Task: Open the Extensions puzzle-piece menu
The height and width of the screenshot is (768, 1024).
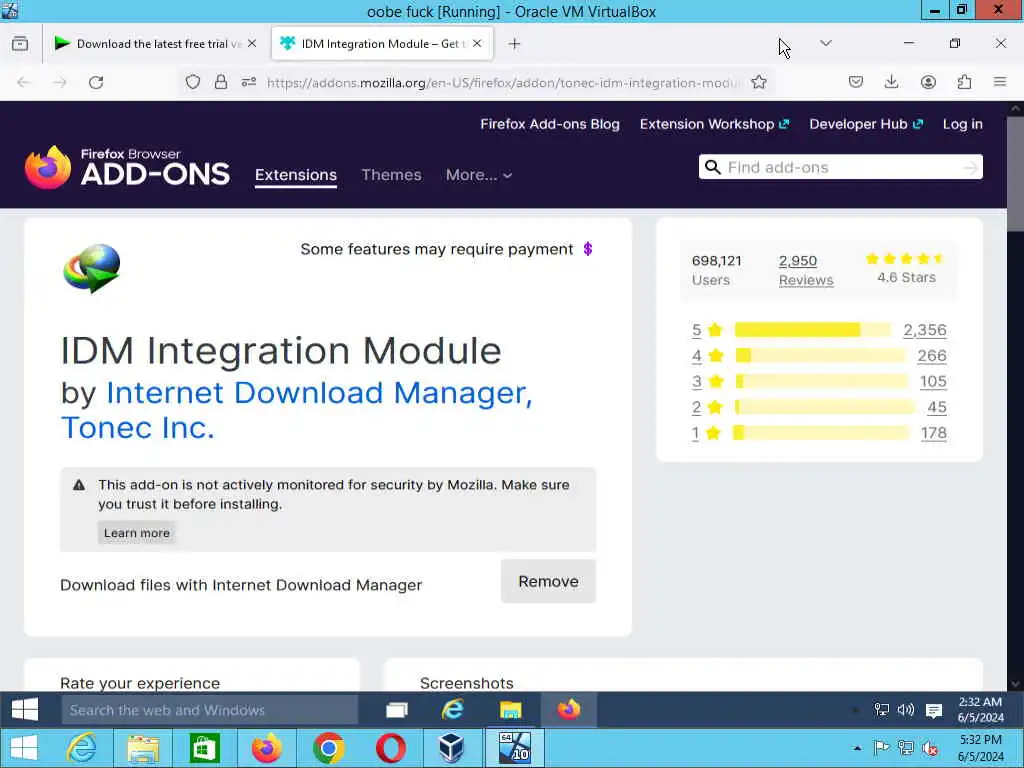Action: (x=964, y=82)
